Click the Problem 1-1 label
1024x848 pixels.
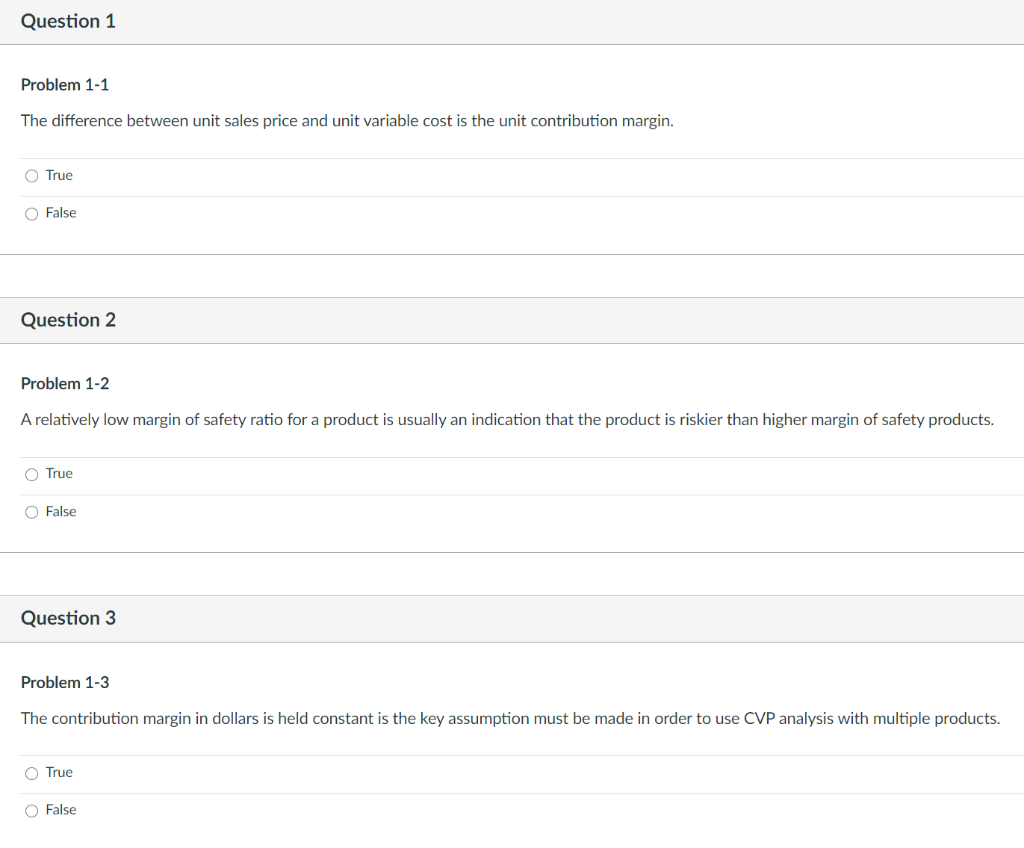pos(65,85)
